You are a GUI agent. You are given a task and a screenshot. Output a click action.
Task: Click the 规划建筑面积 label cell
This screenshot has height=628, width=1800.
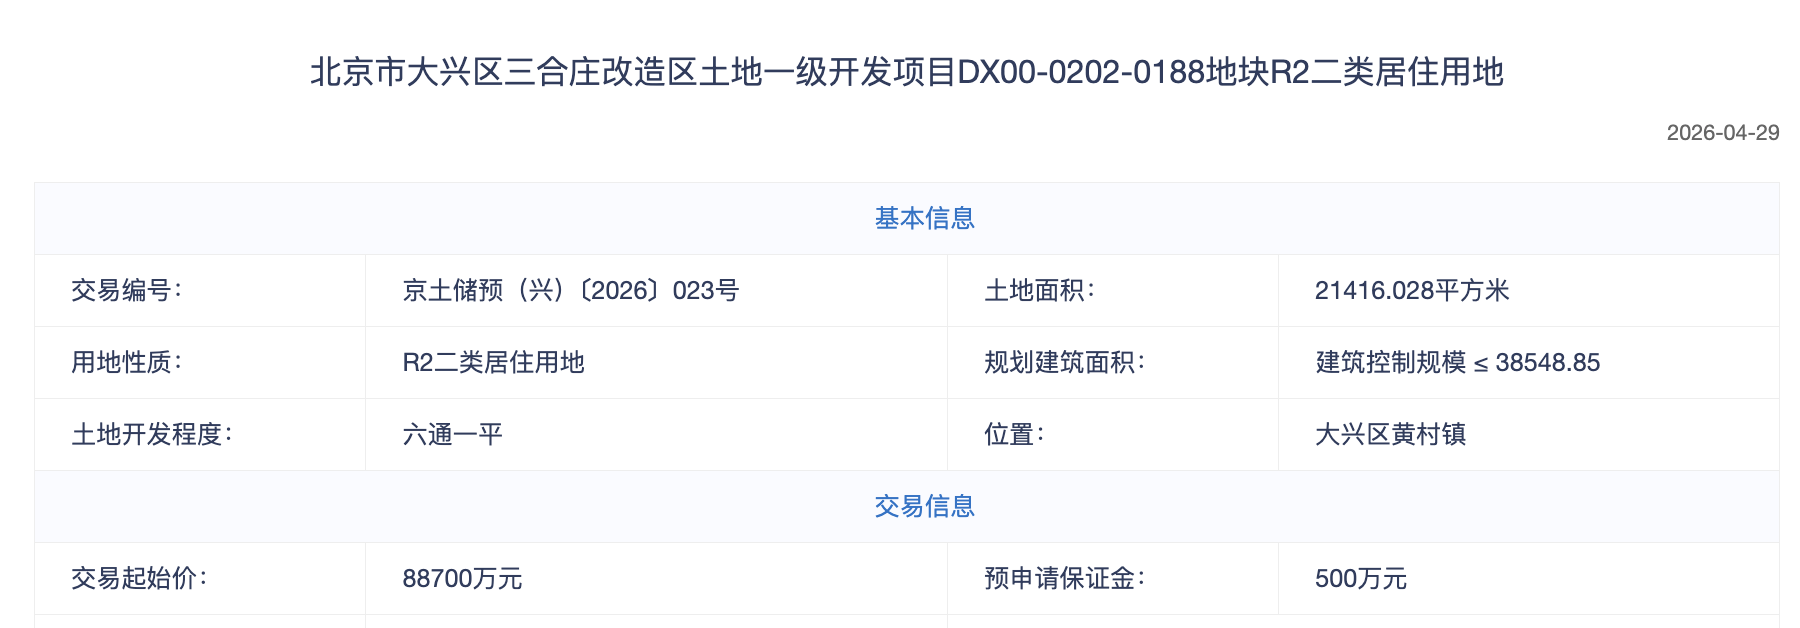coord(1064,363)
